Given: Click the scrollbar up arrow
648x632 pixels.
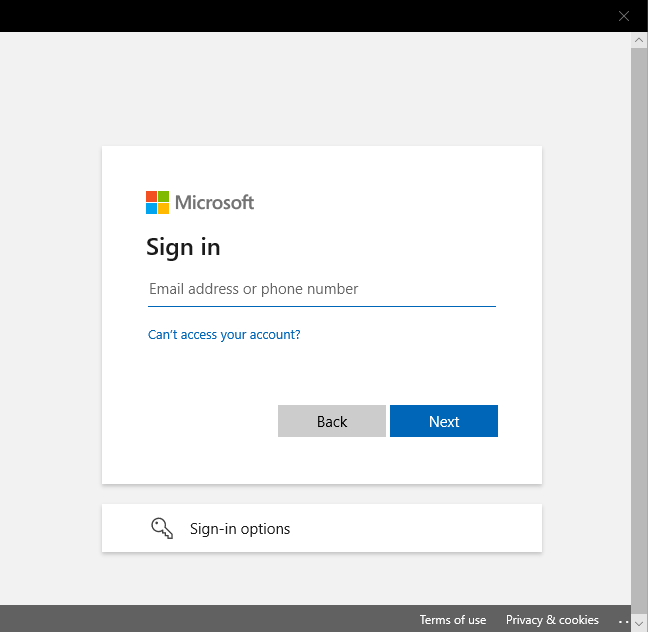Looking at the screenshot, I should [x=639, y=40].
